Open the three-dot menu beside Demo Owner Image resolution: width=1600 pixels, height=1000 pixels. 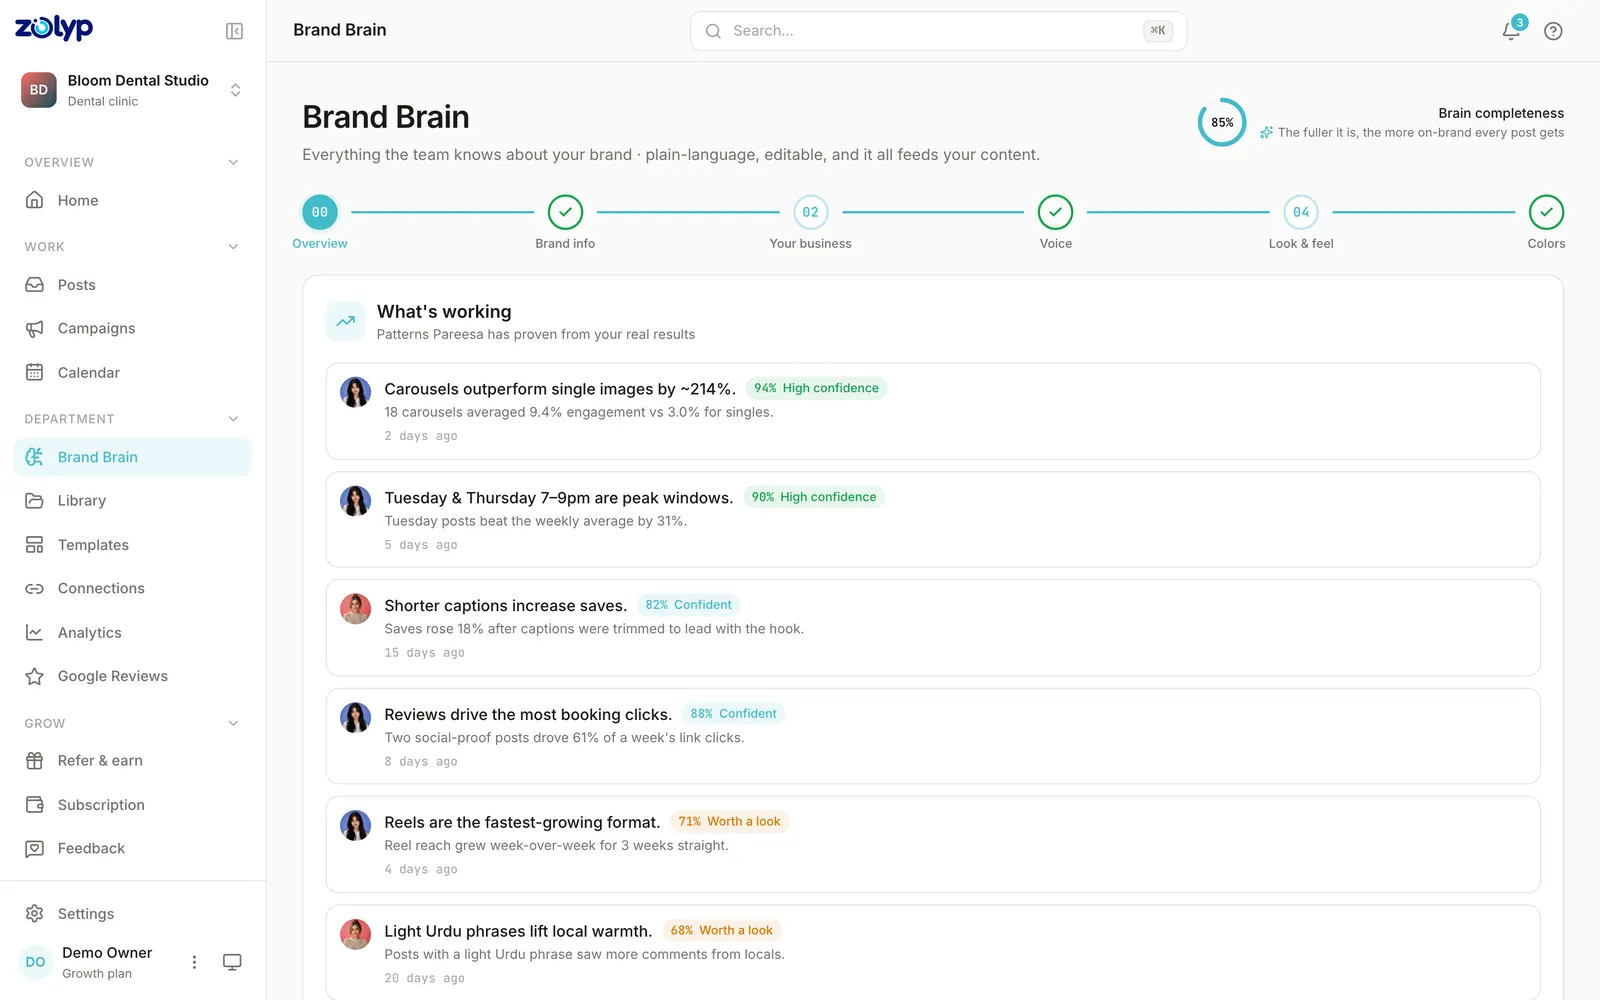click(x=194, y=962)
